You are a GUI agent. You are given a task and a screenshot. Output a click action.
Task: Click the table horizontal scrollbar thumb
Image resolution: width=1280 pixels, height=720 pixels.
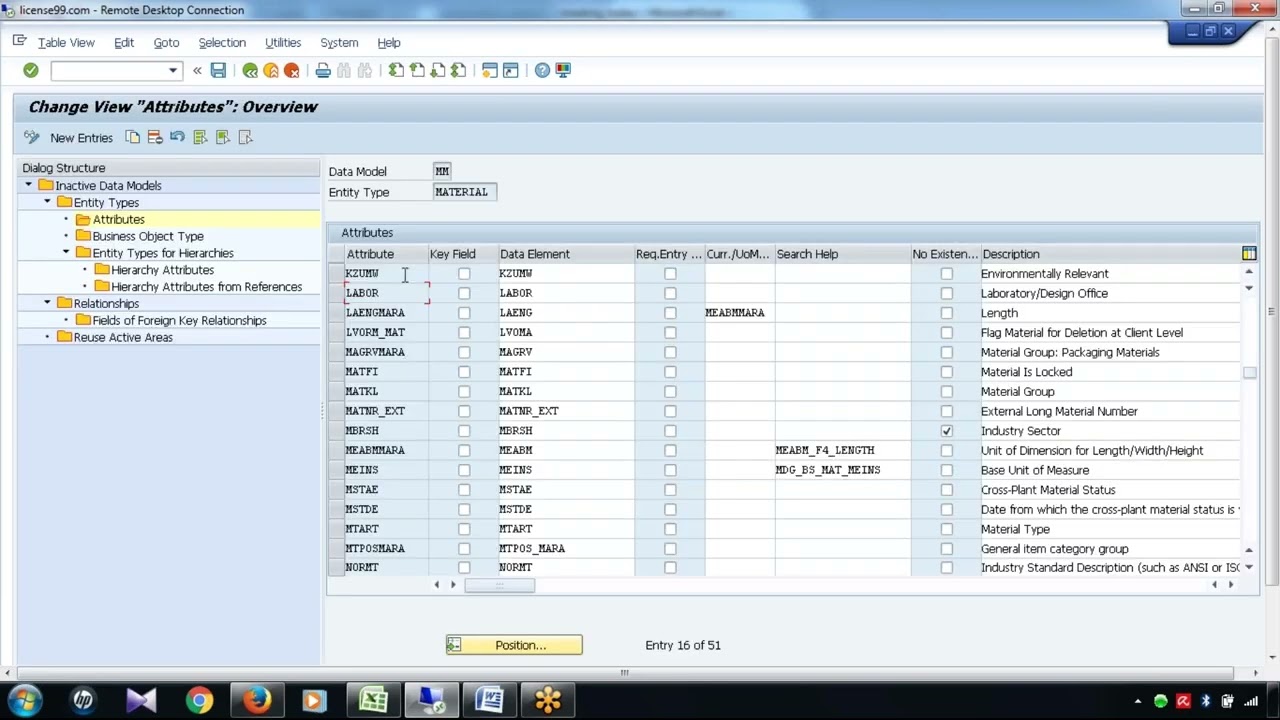[499, 585]
